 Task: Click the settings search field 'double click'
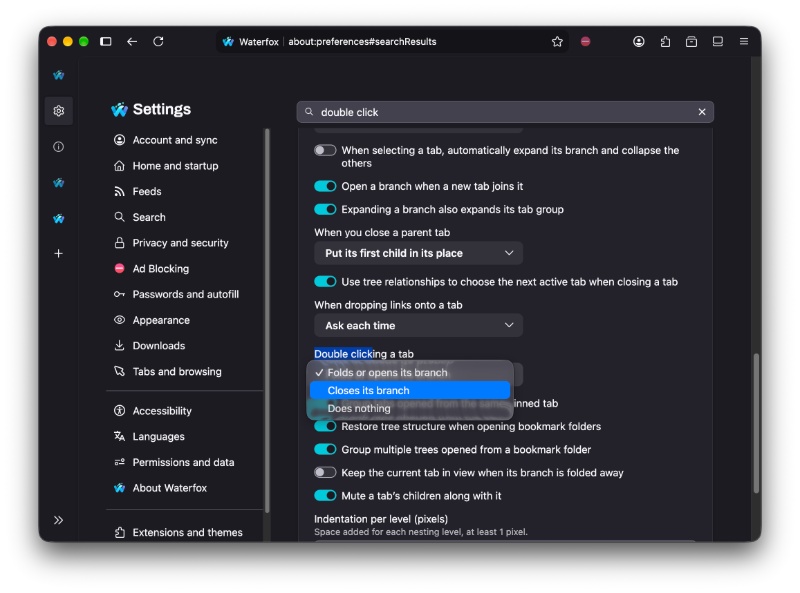pos(505,112)
